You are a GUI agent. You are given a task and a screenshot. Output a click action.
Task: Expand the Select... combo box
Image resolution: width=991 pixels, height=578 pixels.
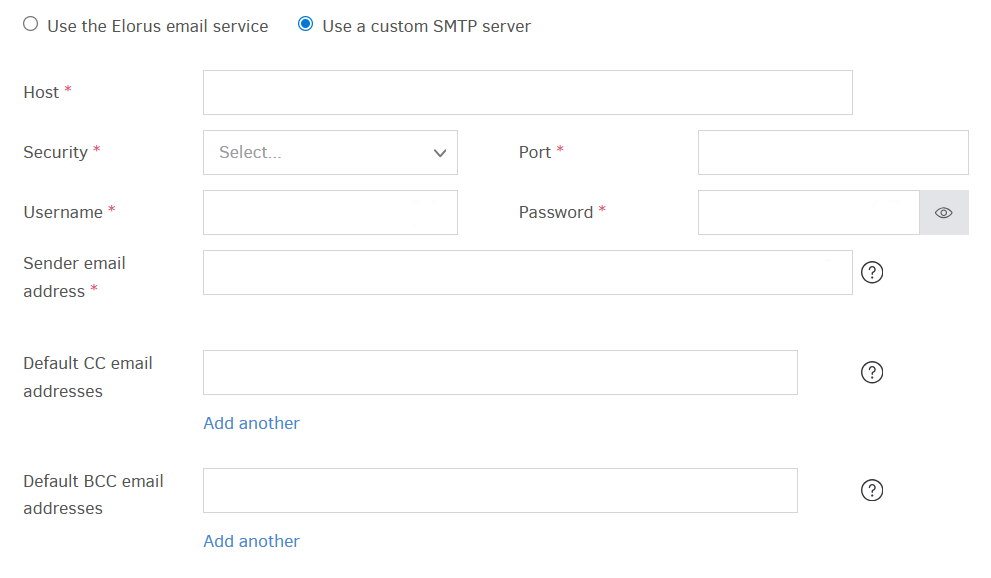pos(330,152)
